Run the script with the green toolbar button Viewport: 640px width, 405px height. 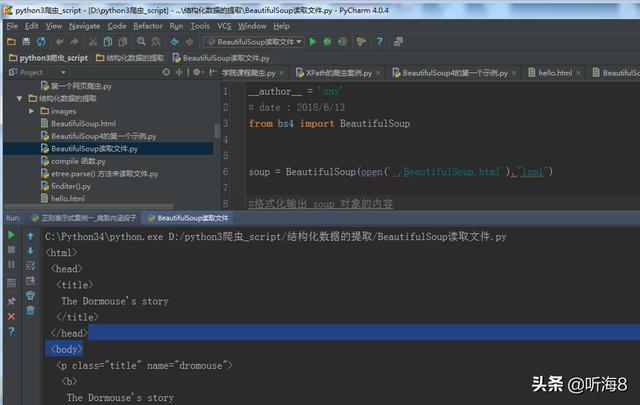(x=313, y=42)
